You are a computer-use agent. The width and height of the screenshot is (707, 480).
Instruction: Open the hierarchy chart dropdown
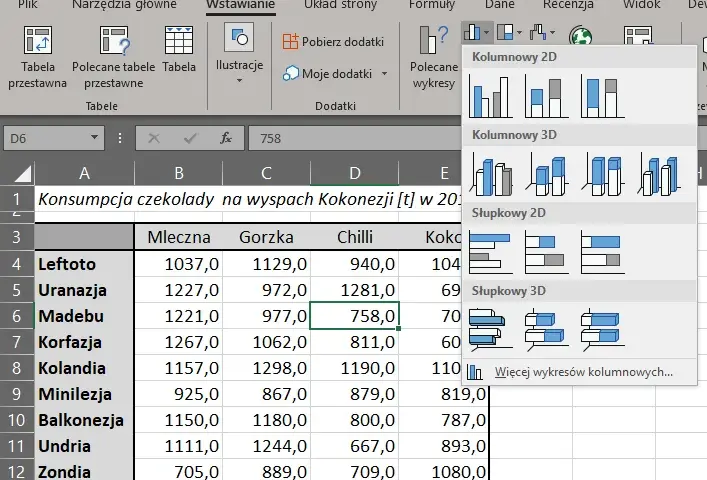[x=510, y=32]
